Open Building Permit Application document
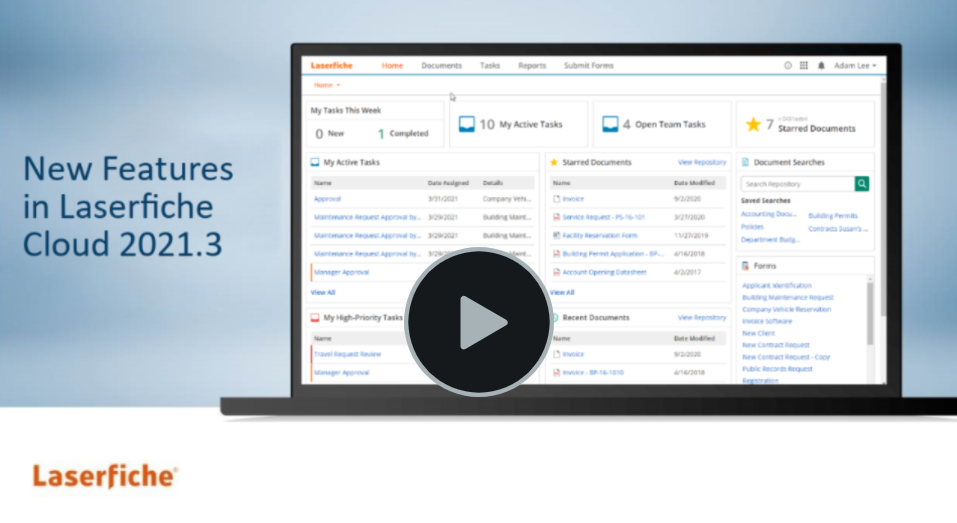 click(x=613, y=254)
